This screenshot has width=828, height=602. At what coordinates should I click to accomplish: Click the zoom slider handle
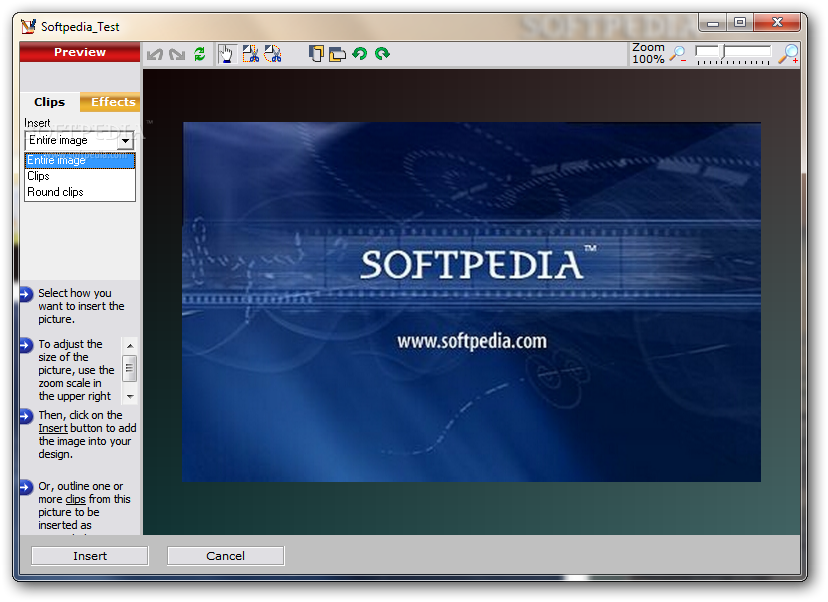[722, 52]
